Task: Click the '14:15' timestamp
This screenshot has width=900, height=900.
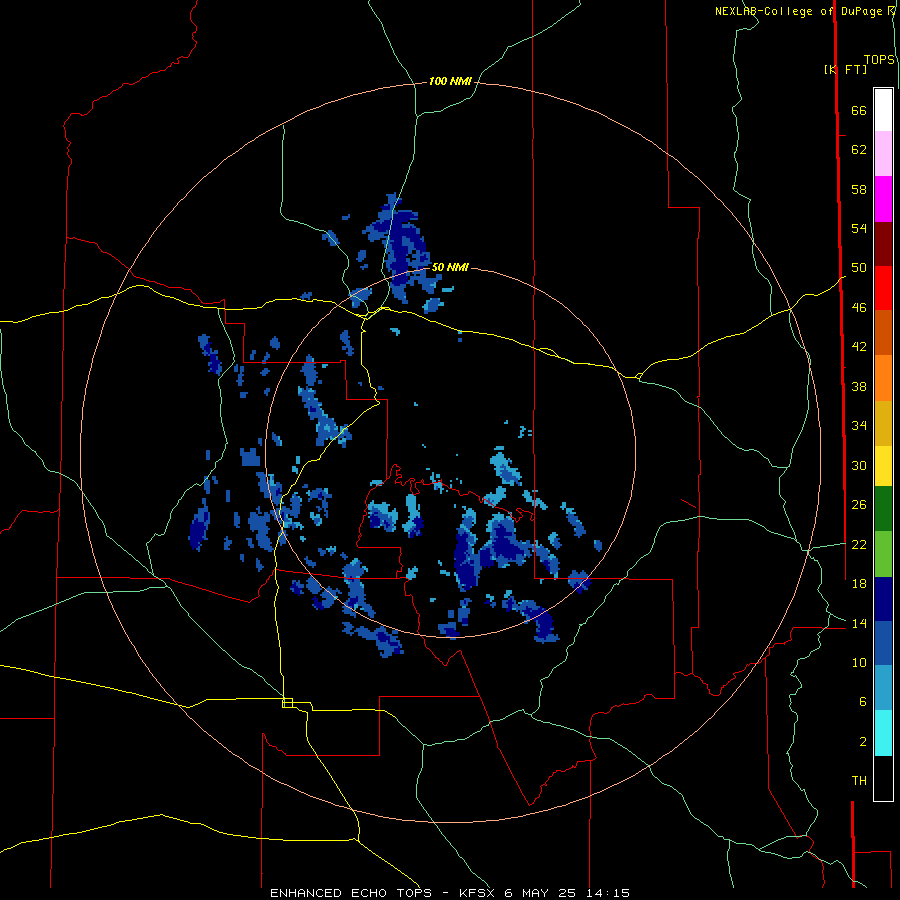Action: [x=608, y=893]
